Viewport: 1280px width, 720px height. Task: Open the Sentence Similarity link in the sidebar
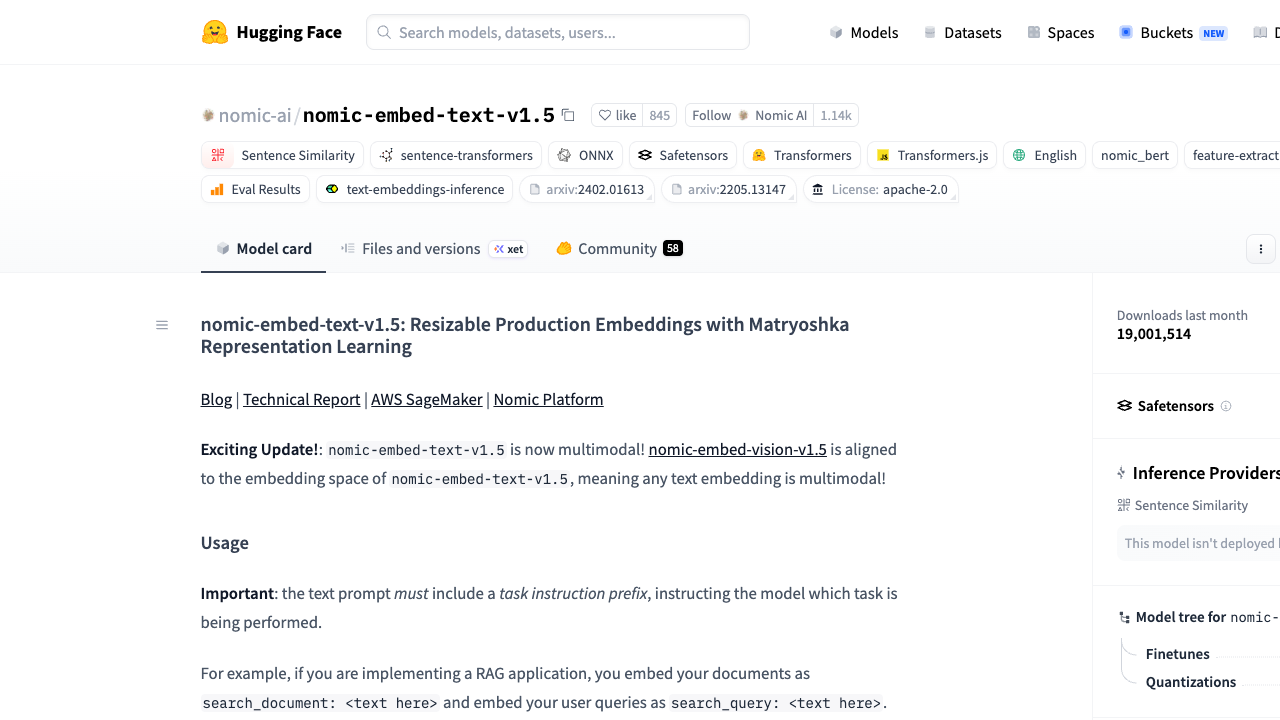(1183, 505)
